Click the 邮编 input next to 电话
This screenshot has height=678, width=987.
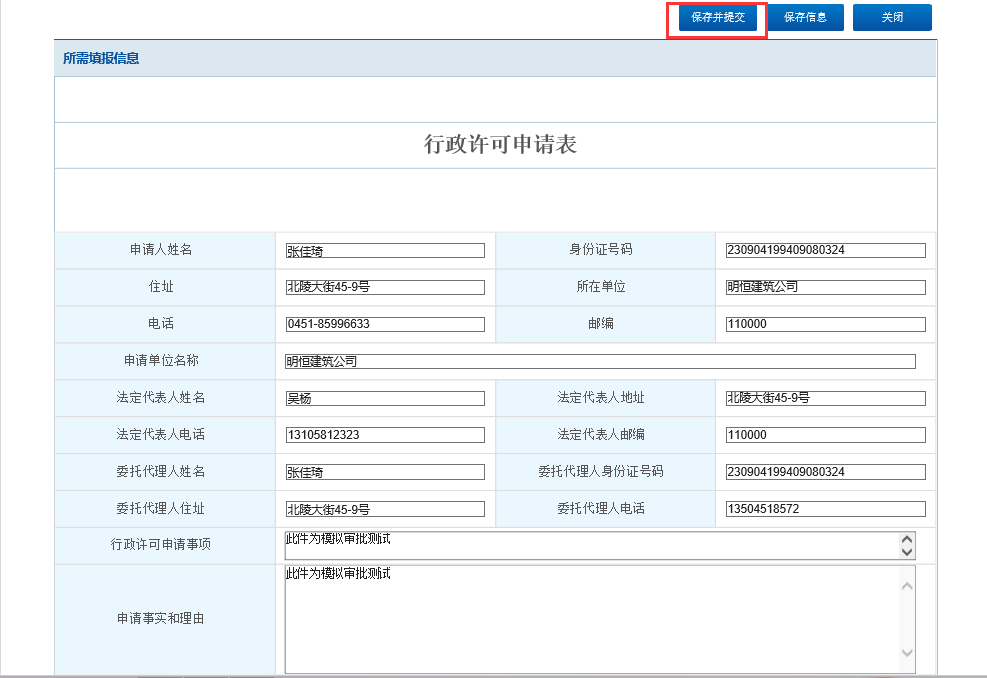coord(825,324)
